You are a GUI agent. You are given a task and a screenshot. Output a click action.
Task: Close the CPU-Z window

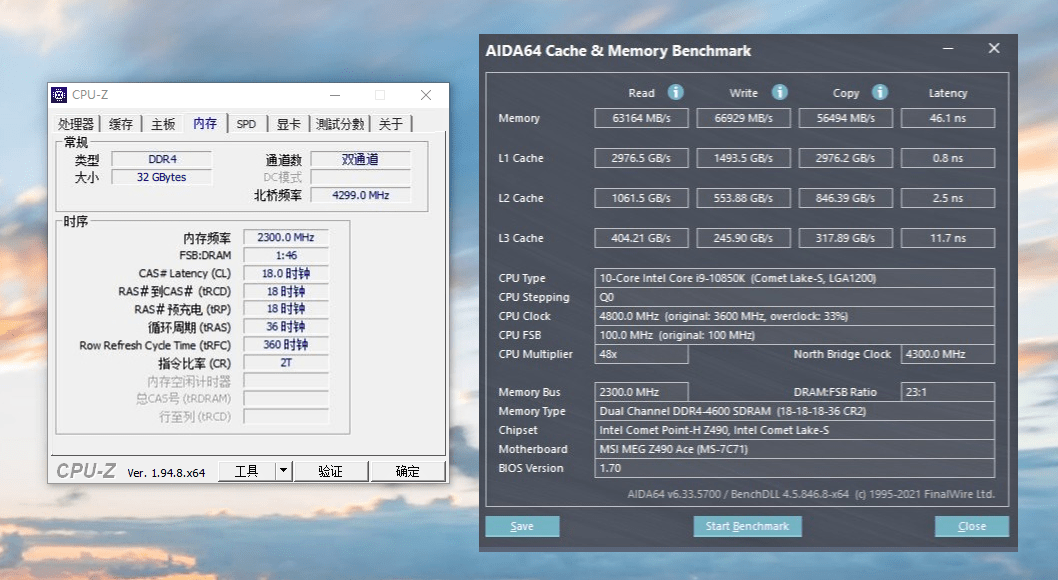click(426, 95)
